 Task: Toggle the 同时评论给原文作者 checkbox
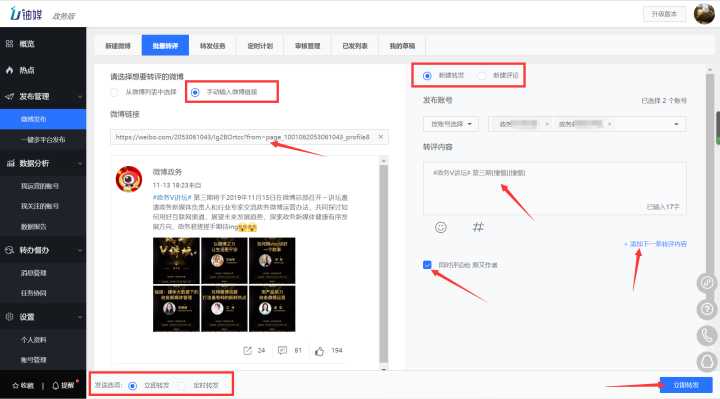coord(427,265)
